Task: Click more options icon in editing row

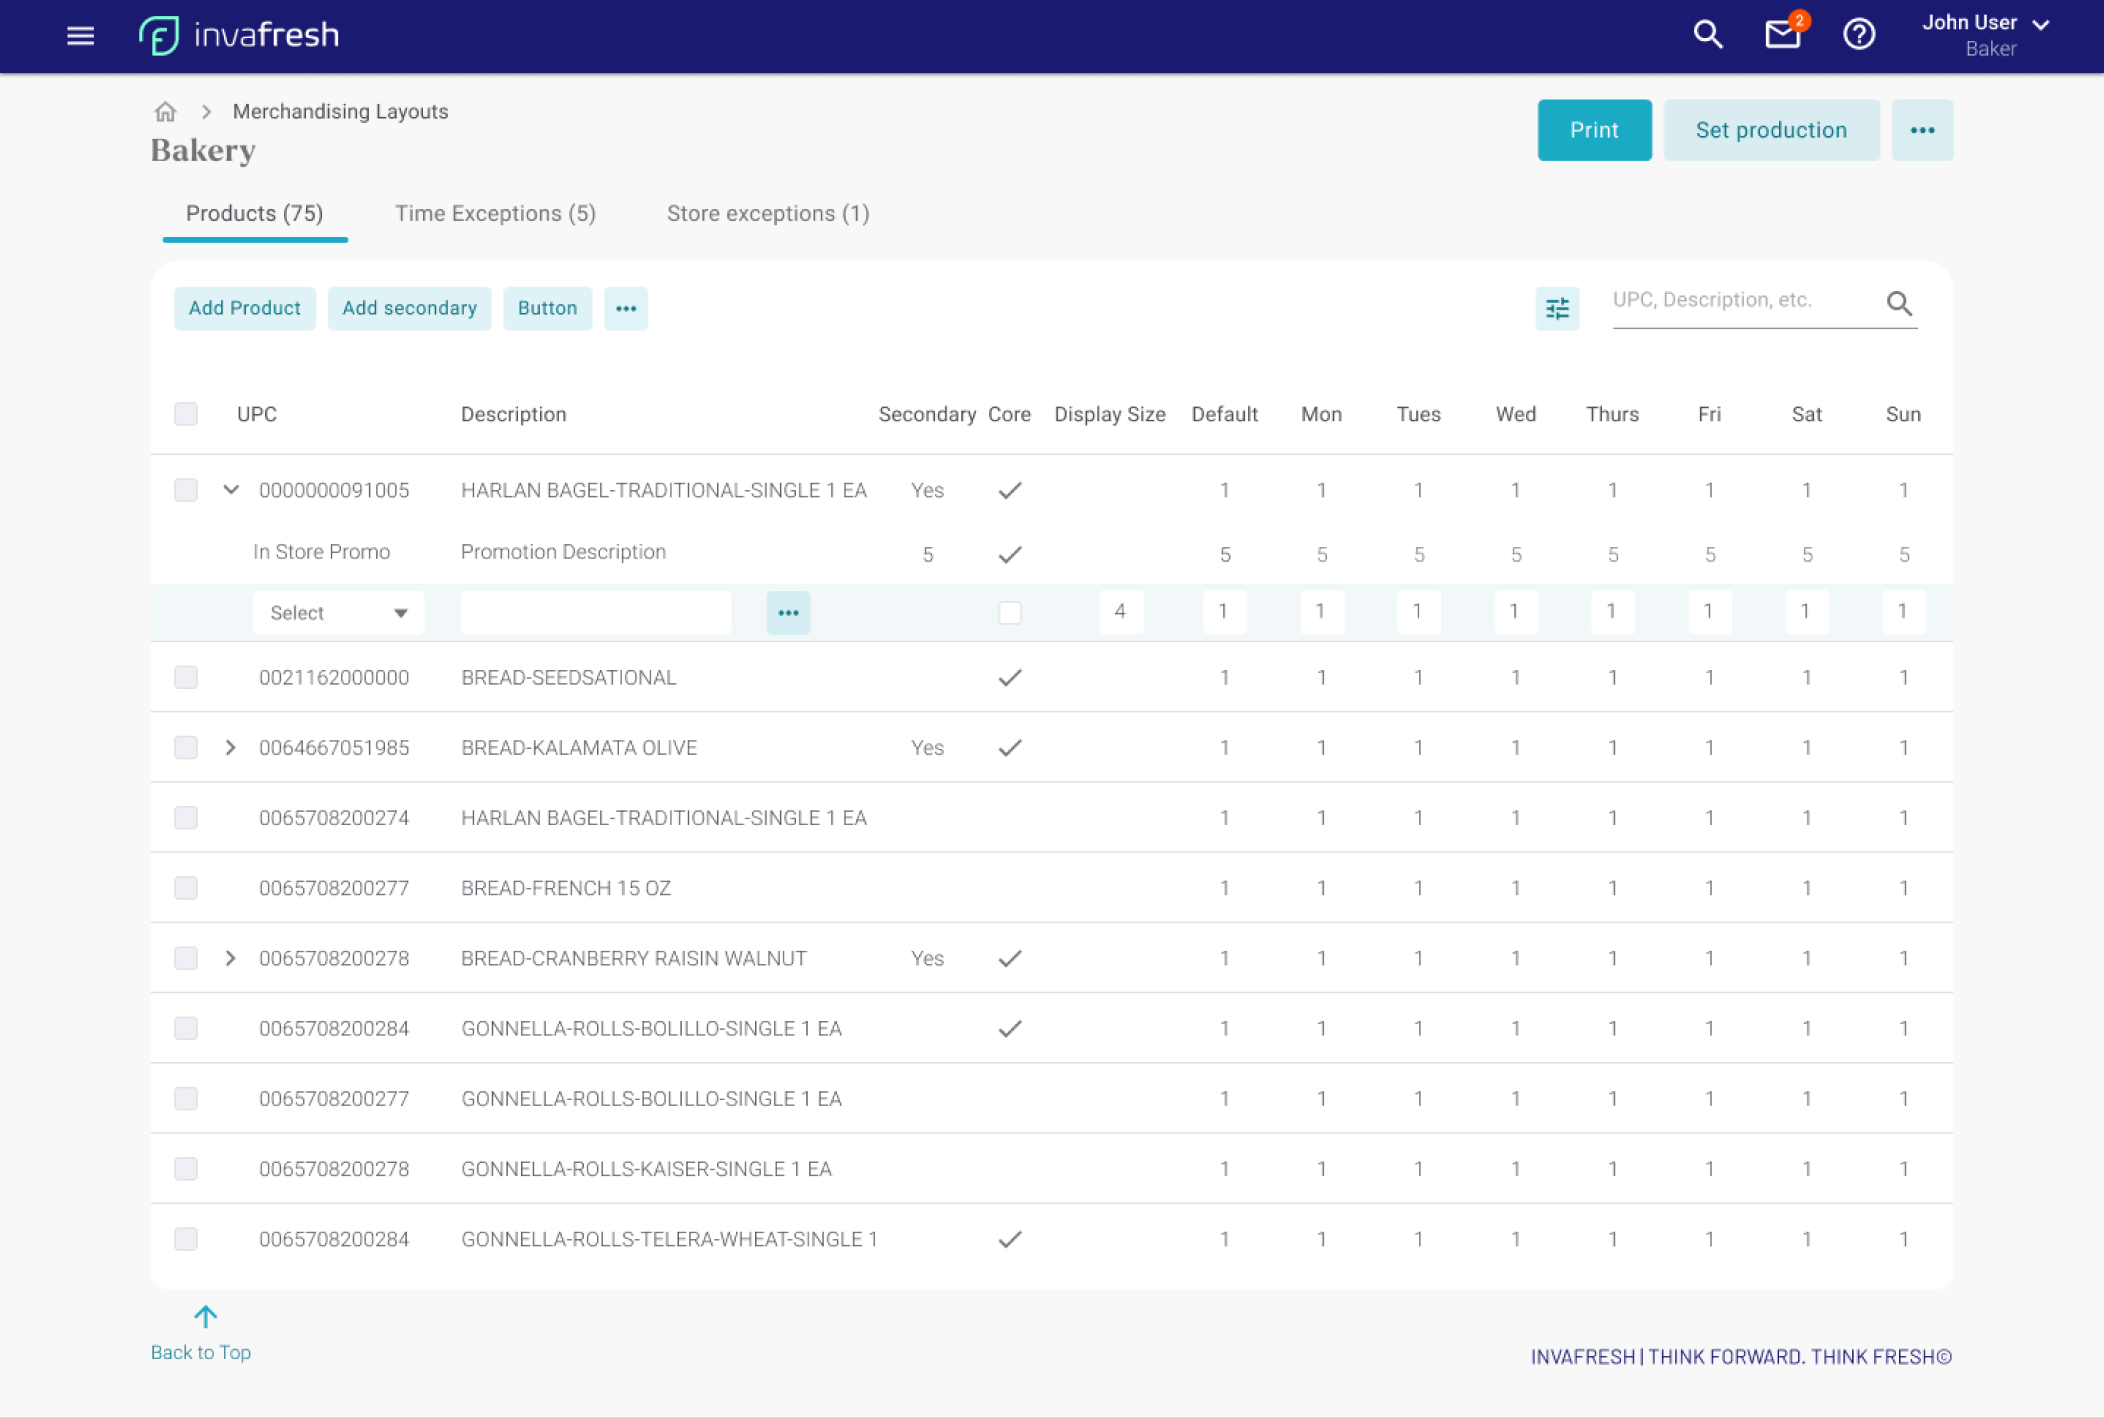Action: 788,613
